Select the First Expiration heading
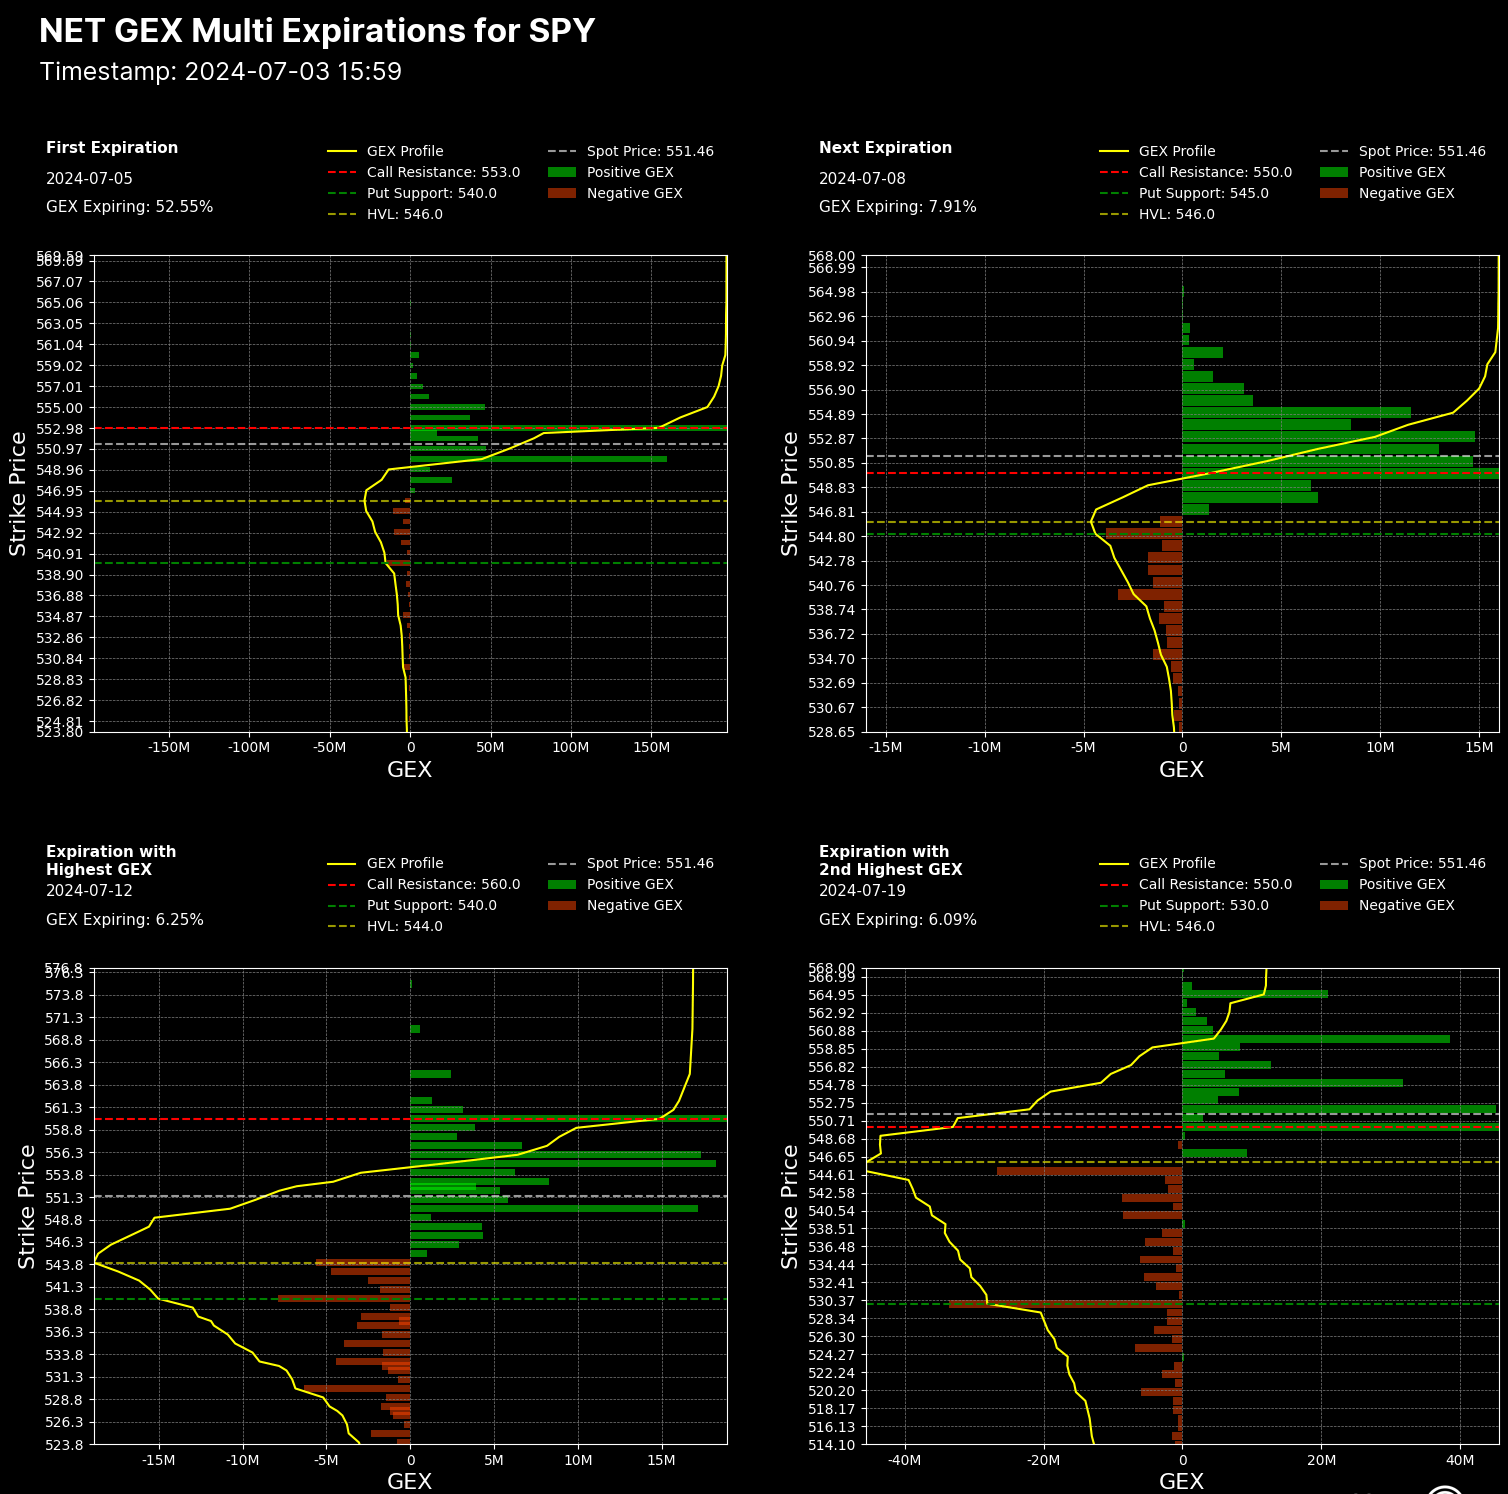1508x1494 pixels. coord(112,148)
